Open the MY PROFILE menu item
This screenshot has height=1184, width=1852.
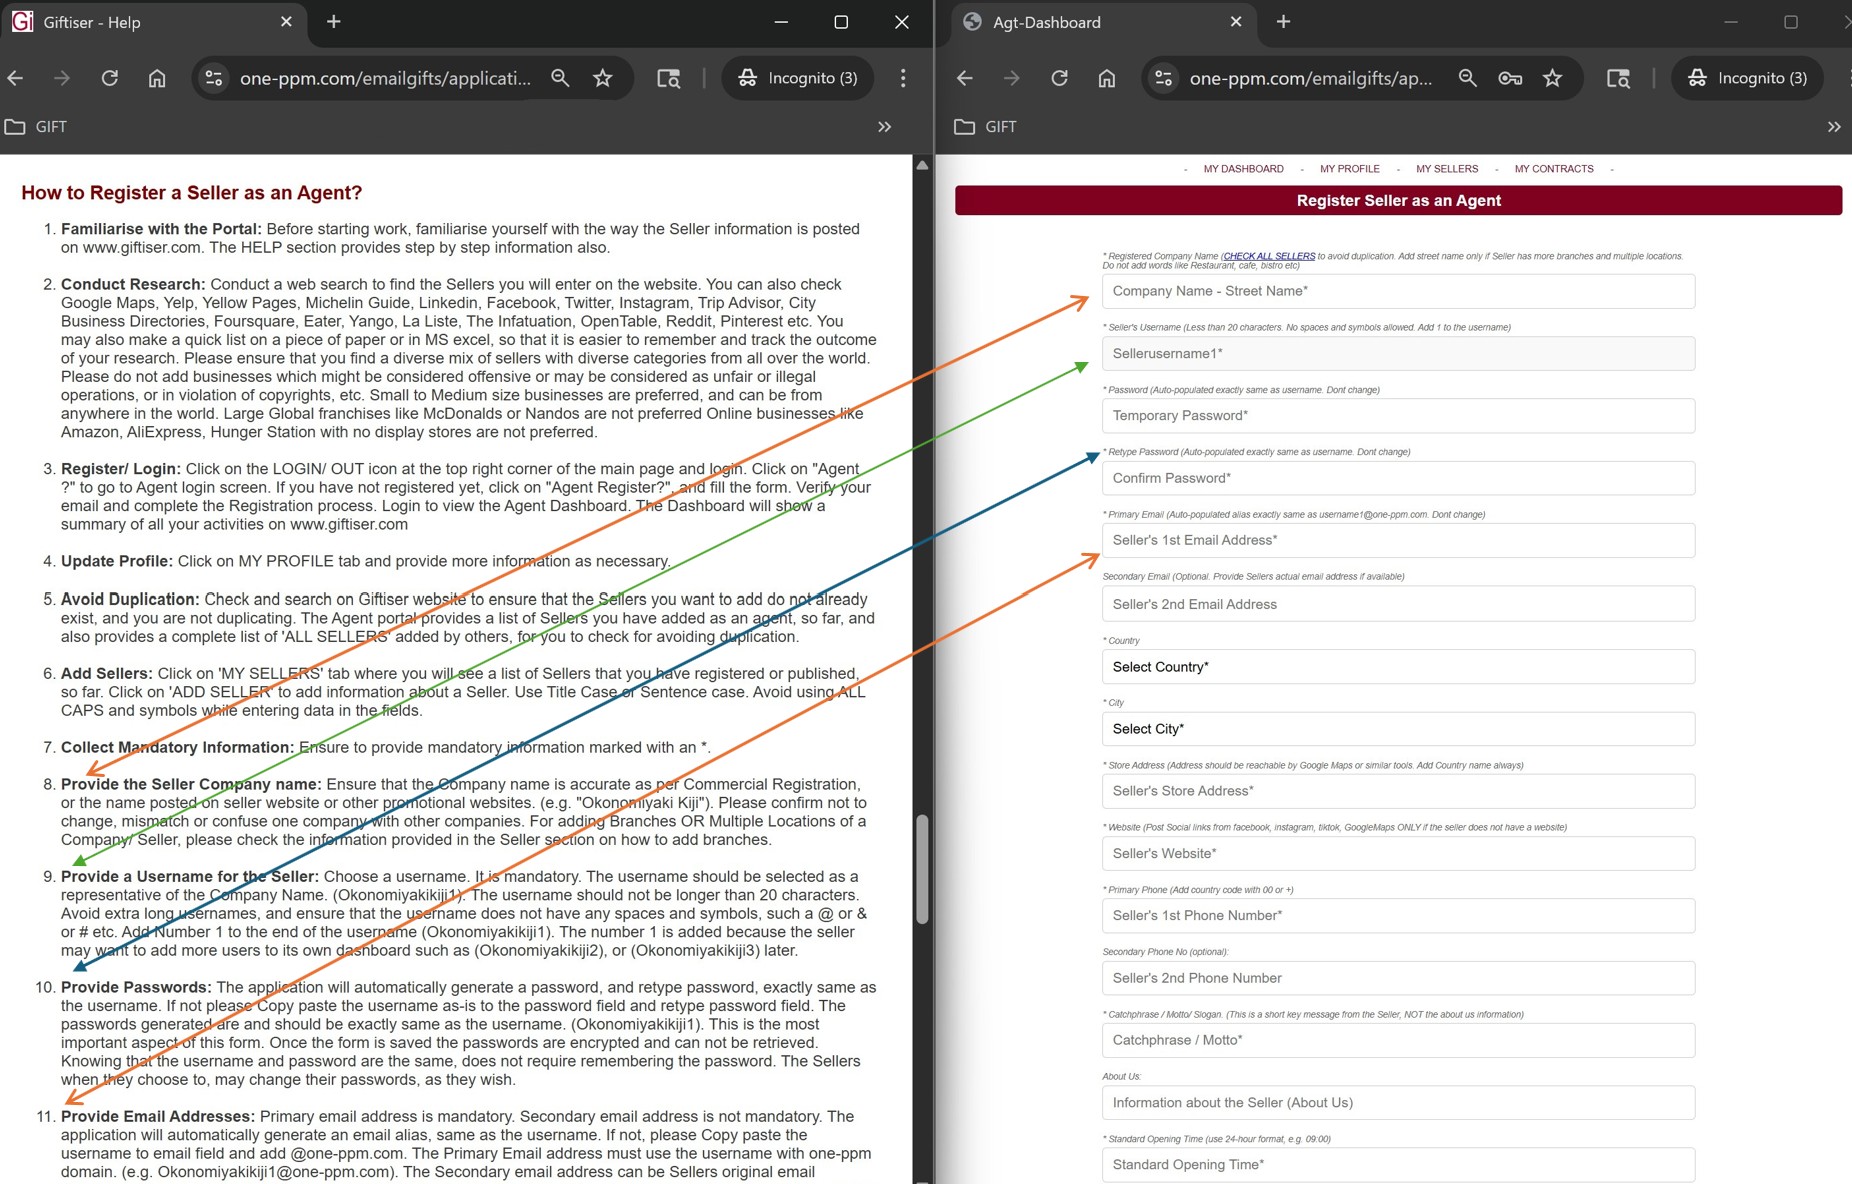tap(1349, 169)
